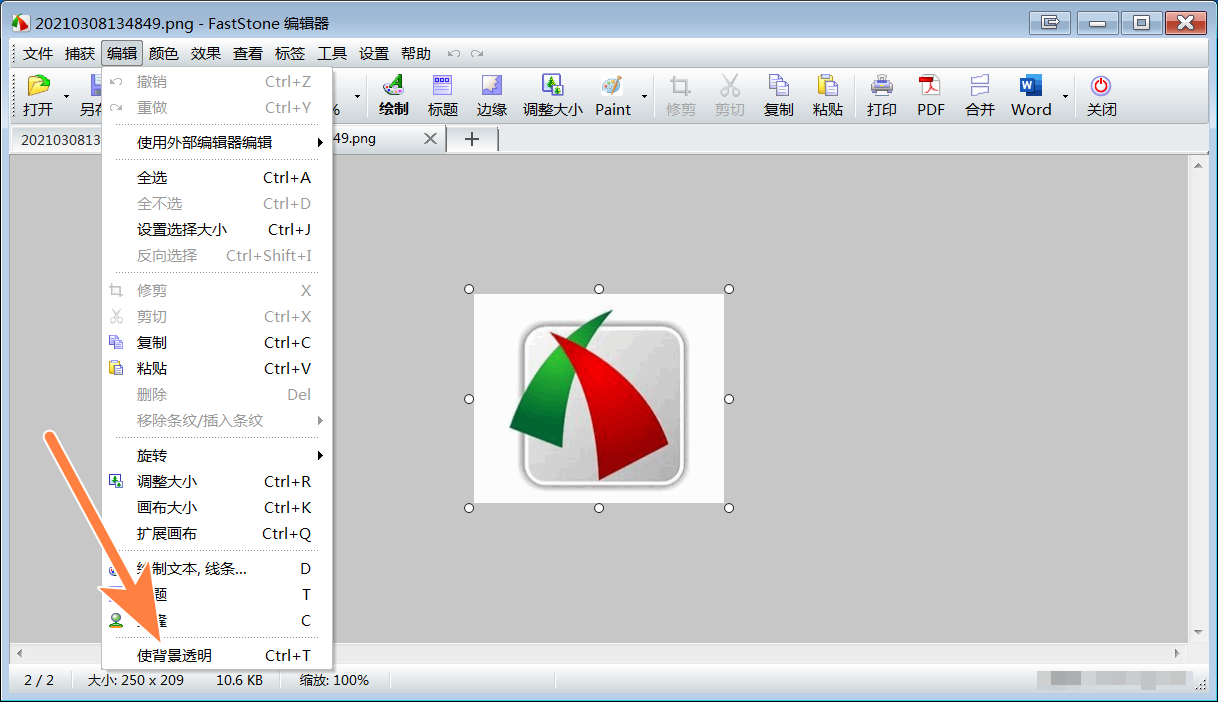The image size is (1218, 702).
Task: Send image to Word via toolbar
Action: click(1031, 96)
